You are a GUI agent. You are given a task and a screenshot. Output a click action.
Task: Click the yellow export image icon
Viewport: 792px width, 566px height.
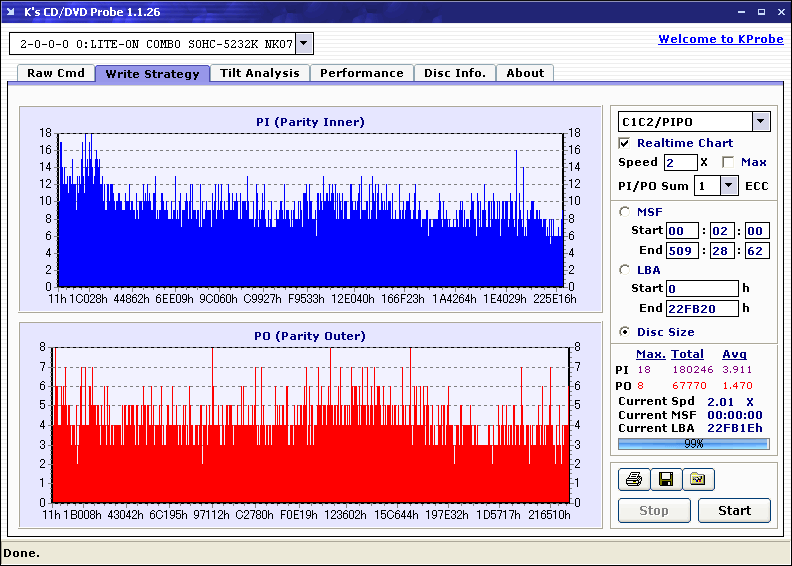pos(698,480)
